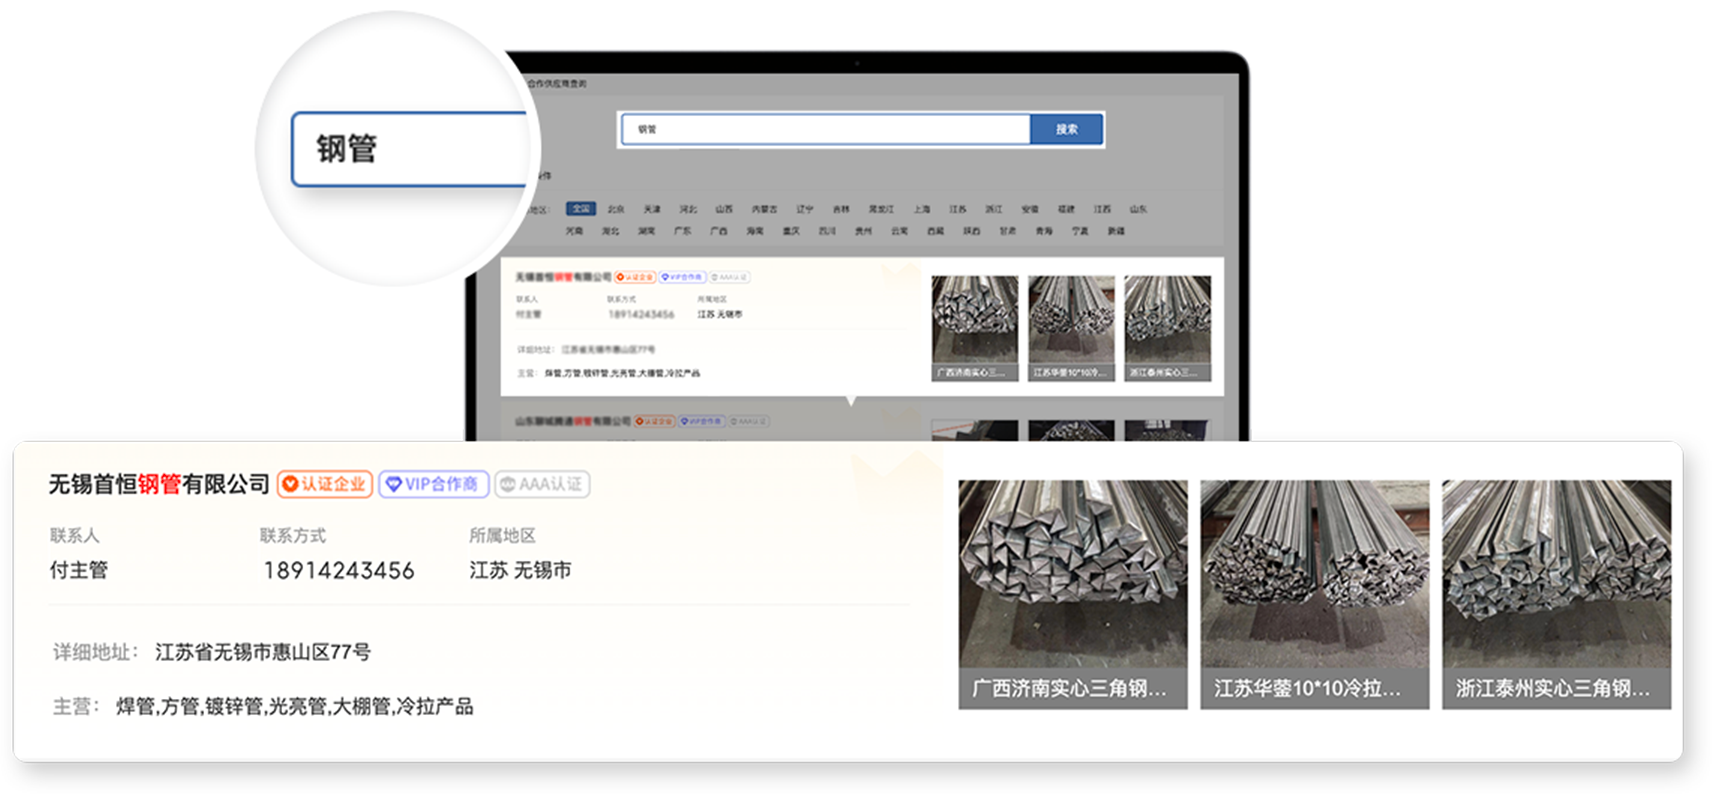Filter results by 广东 region
The height and width of the screenshot is (794, 1712).
coord(682,231)
